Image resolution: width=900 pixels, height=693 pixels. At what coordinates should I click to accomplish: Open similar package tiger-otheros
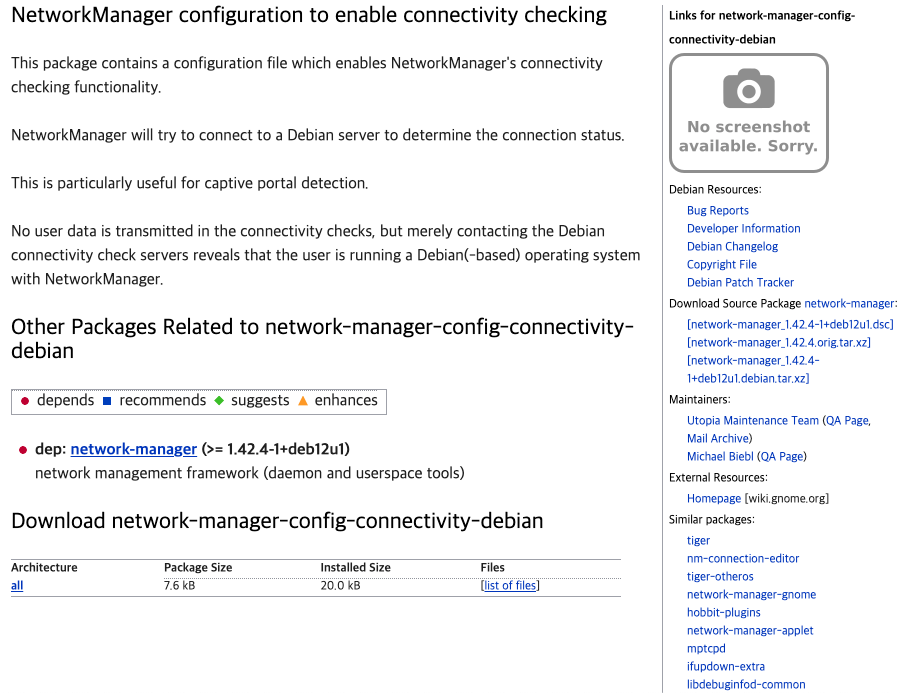point(720,576)
